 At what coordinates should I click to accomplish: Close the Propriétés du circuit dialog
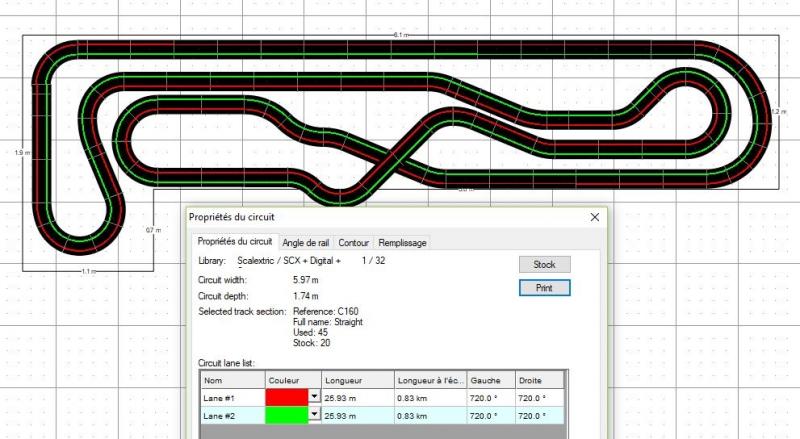pyautogui.click(x=594, y=216)
